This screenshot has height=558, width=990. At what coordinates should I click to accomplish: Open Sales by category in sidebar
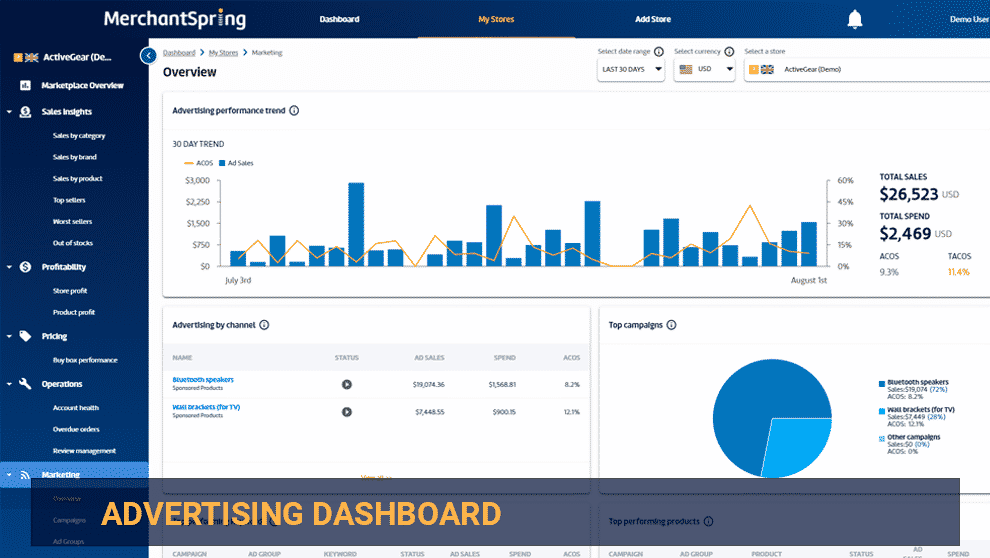79,136
